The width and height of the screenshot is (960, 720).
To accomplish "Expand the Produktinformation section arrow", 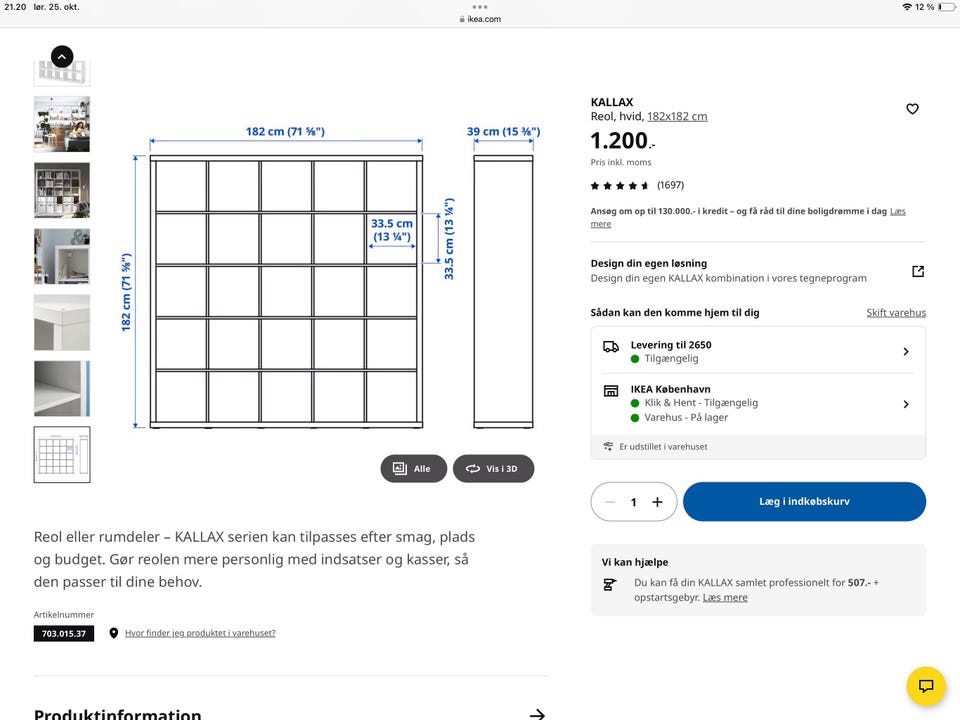I will [x=537, y=714].
